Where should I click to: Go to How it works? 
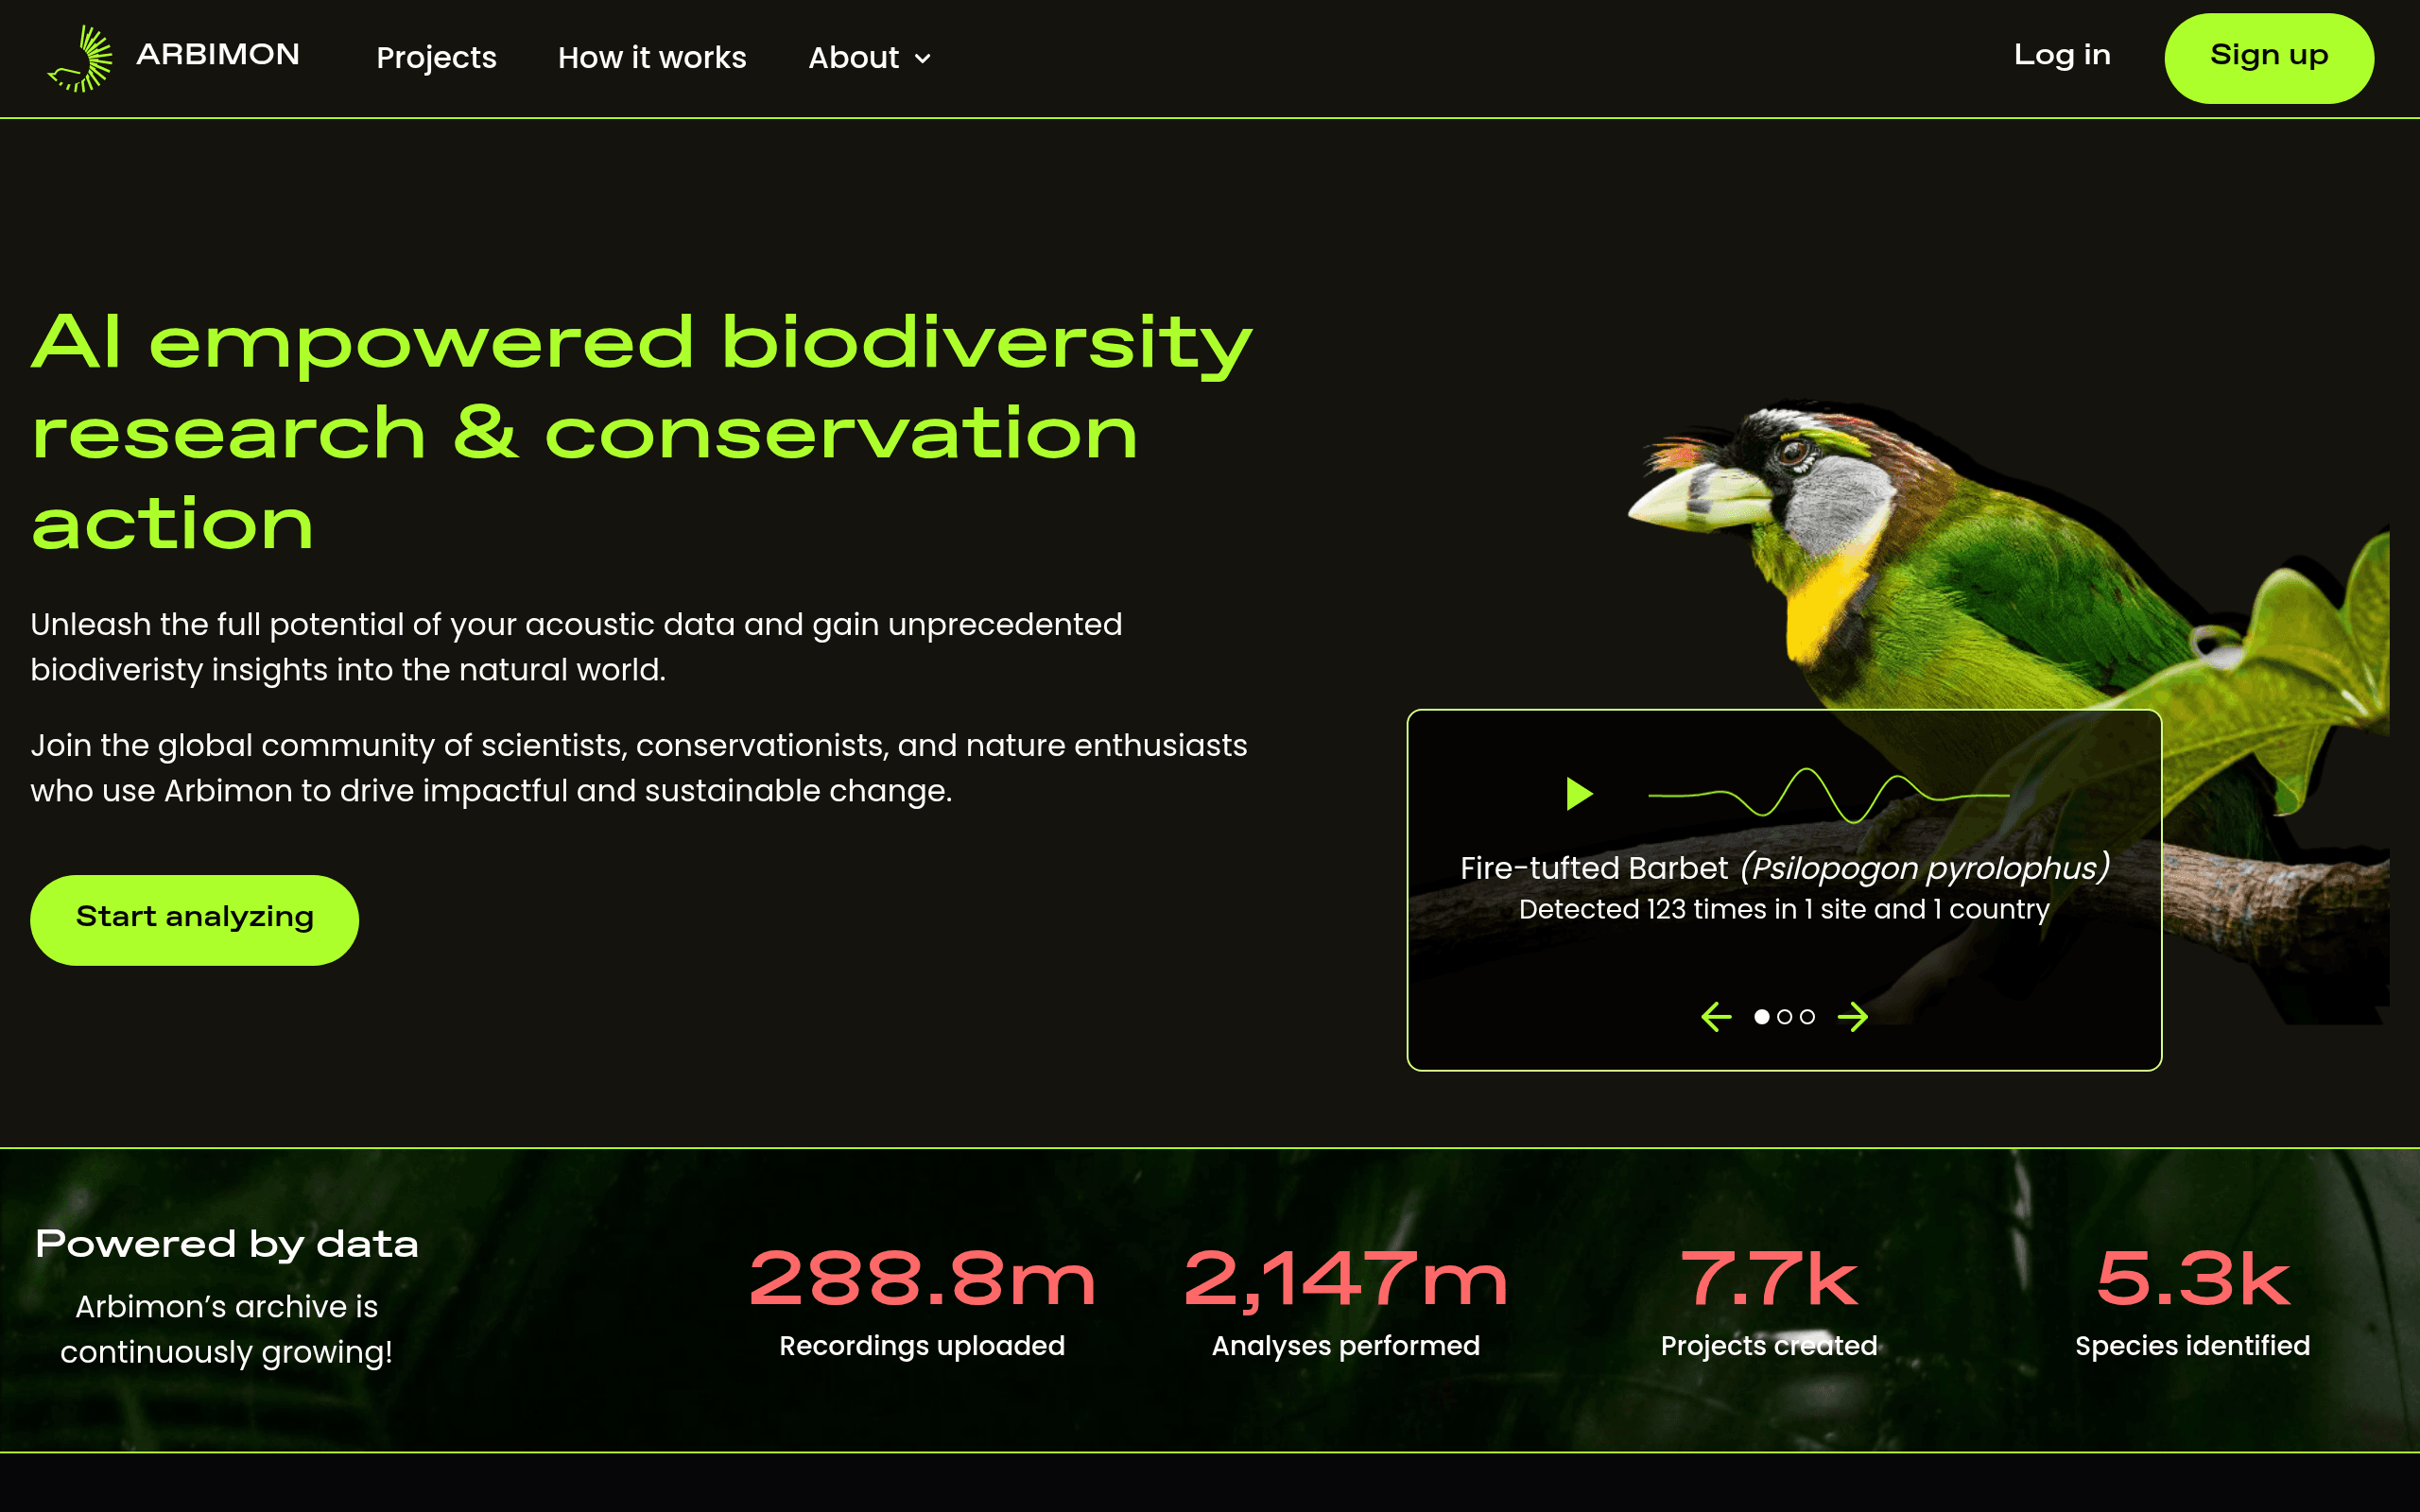pos(652,58)
